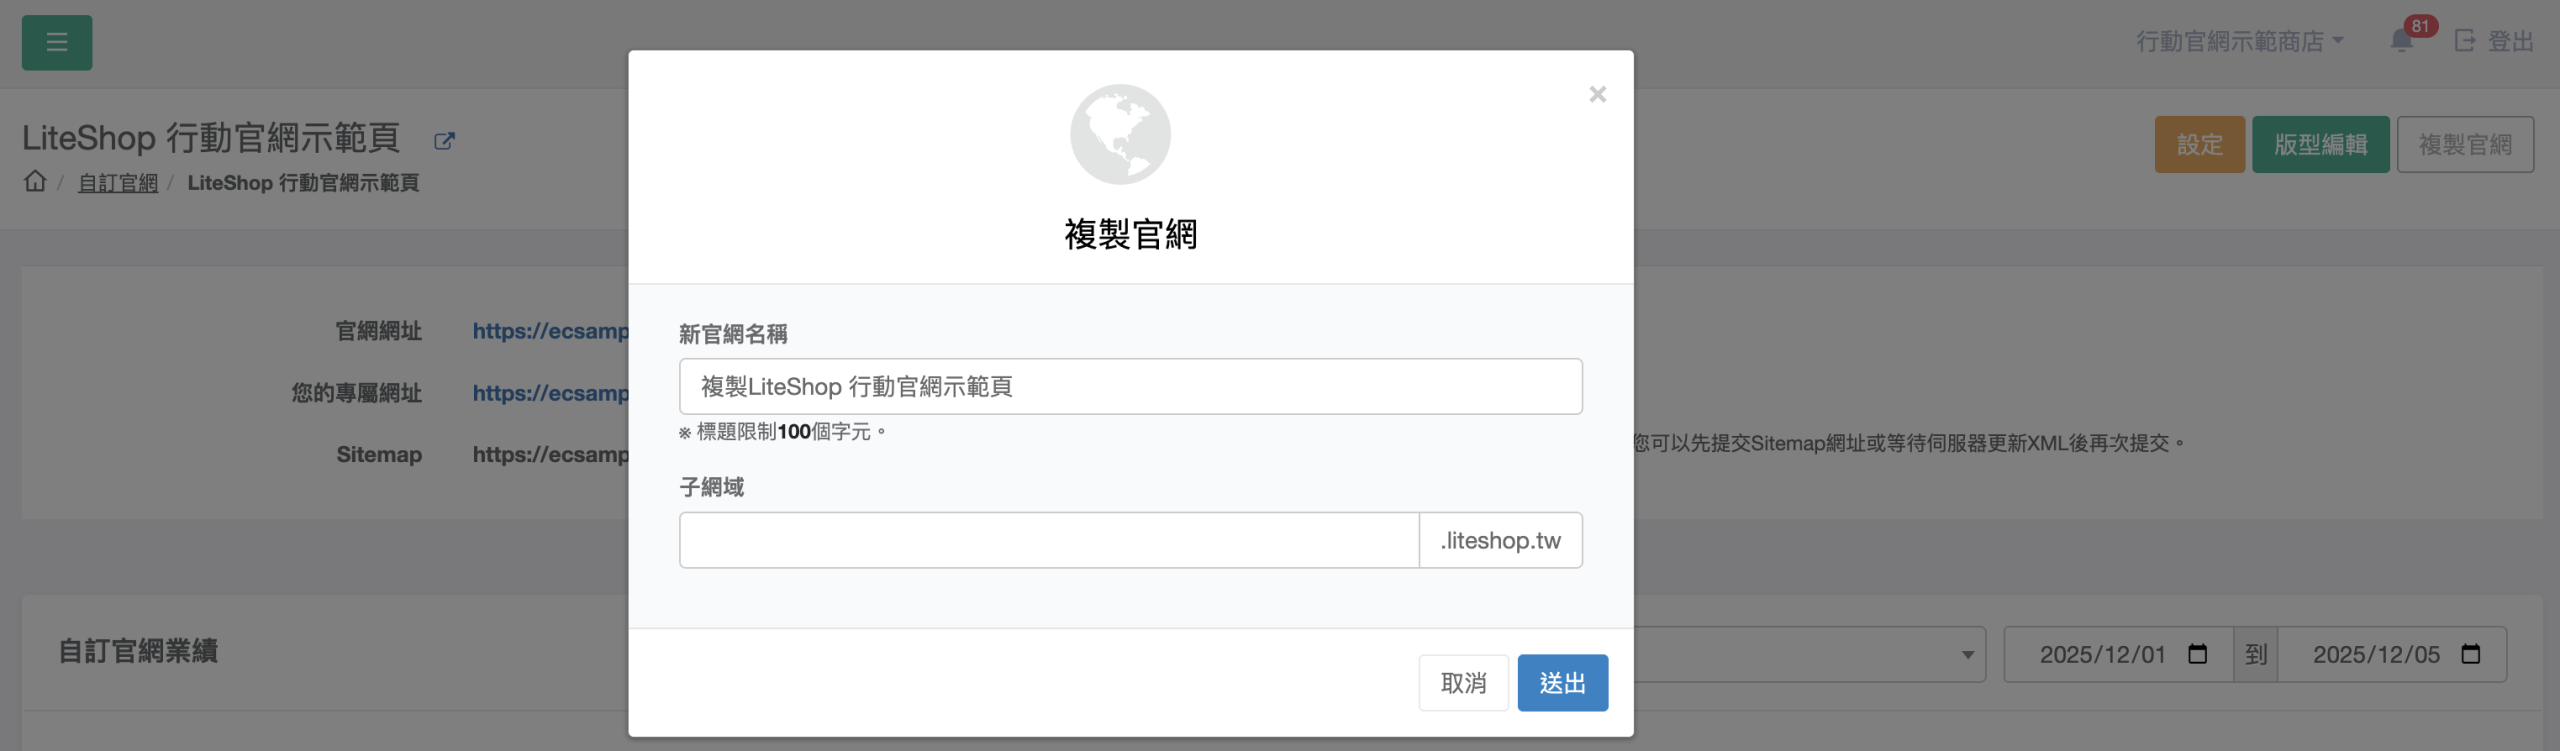2560x751 pixels.
Task: Click into the 子網域 subdomain field
Action: point(1048,540)
